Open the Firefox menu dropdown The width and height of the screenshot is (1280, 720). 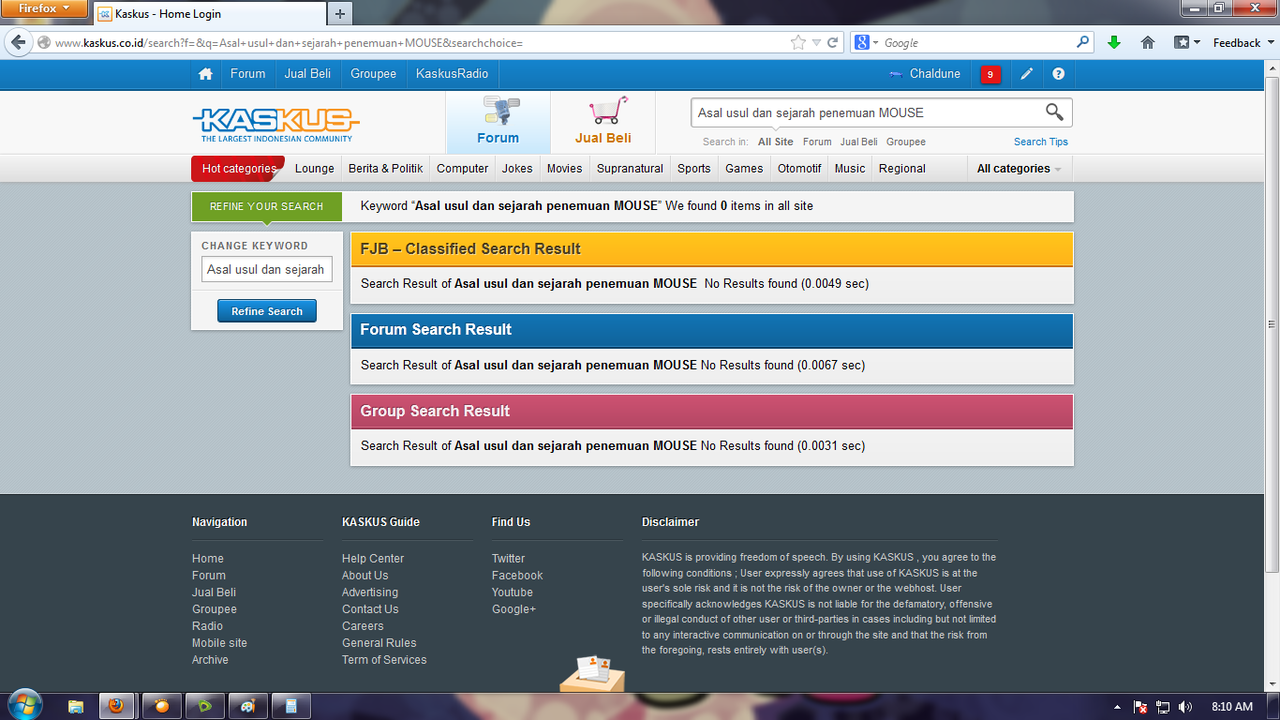[44, 9]
